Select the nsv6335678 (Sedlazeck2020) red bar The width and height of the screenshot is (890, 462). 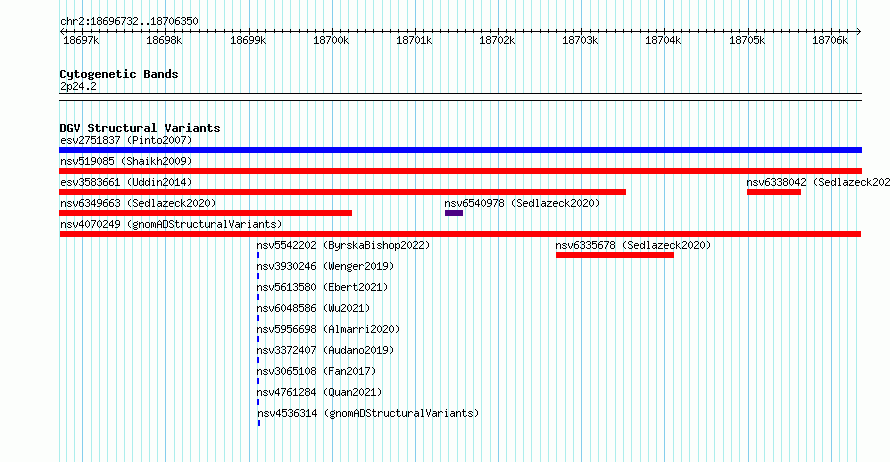coord(615,255)
